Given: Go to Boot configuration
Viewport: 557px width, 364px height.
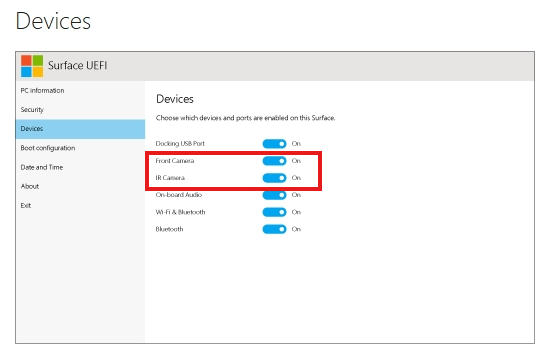Looking at the screenshot, I should pos(80,148).
